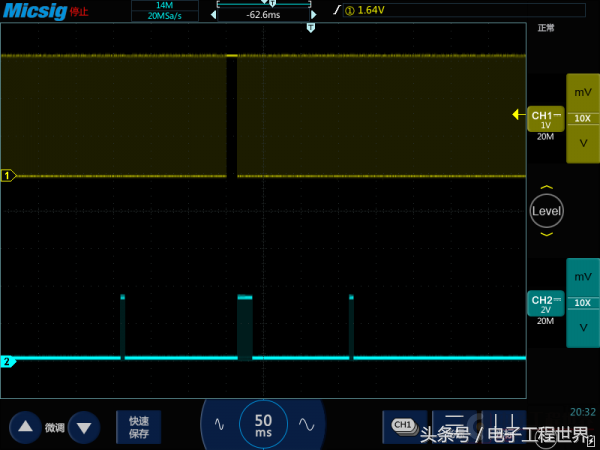
Task: Open the 50 ms timebase dial
Action: point(263,424)
